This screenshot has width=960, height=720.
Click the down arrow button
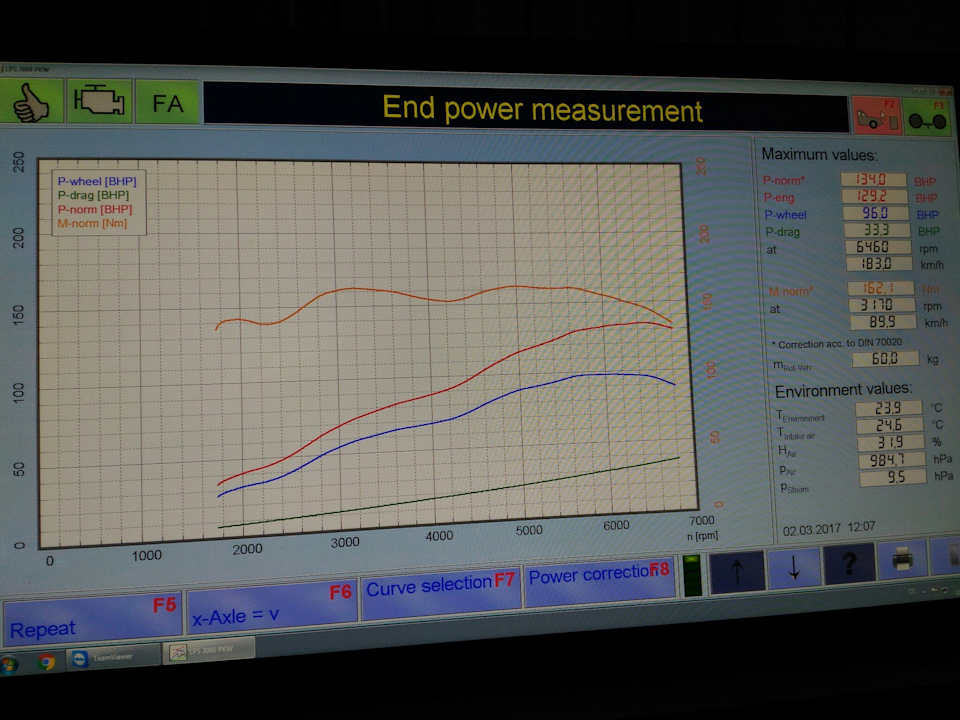coord(793,566)
